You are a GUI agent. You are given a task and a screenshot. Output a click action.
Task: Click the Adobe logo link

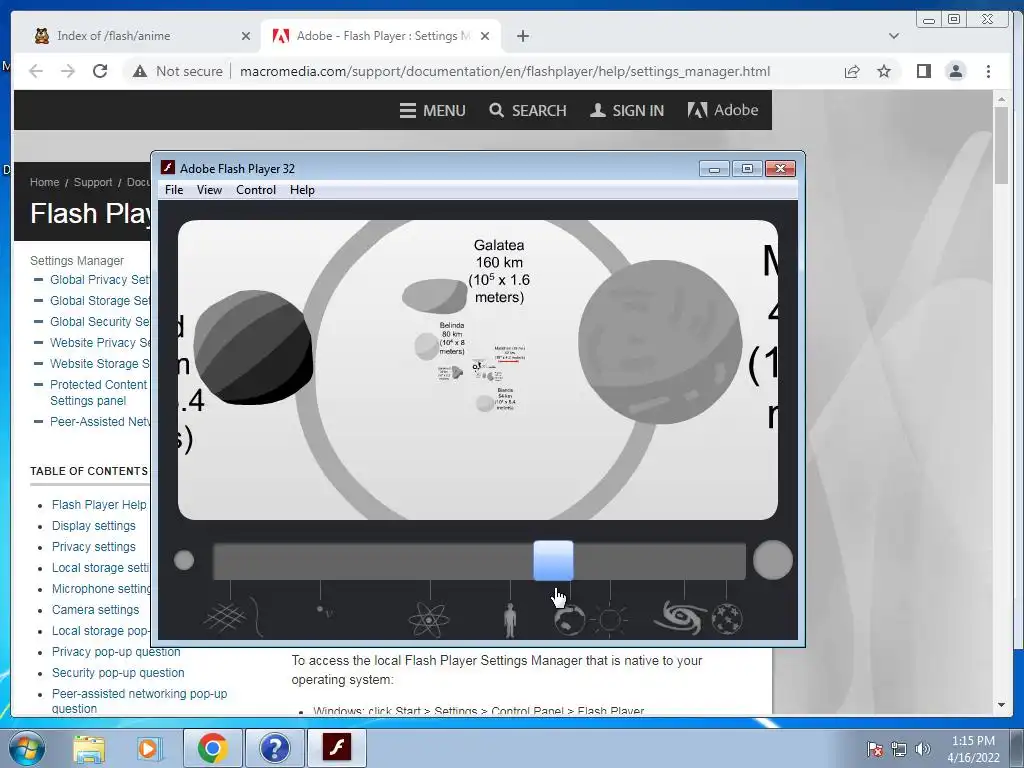point(722,110)
